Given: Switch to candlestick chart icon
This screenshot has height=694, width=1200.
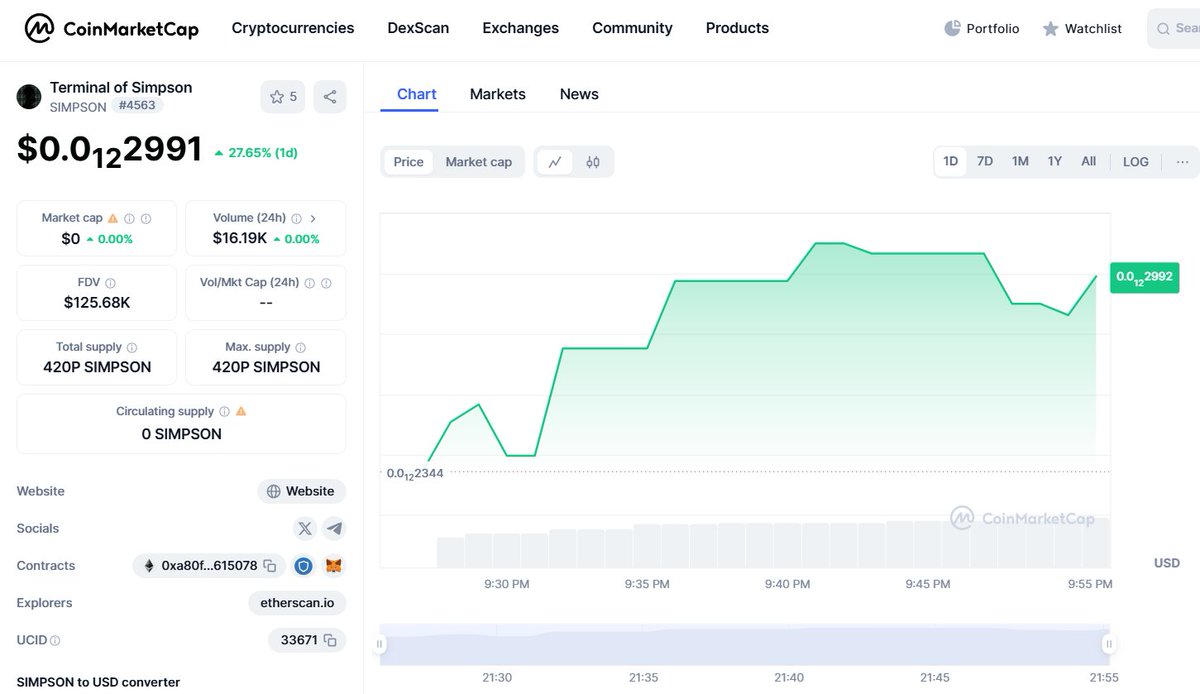Looking at the screenshot, I should (593, 162).
